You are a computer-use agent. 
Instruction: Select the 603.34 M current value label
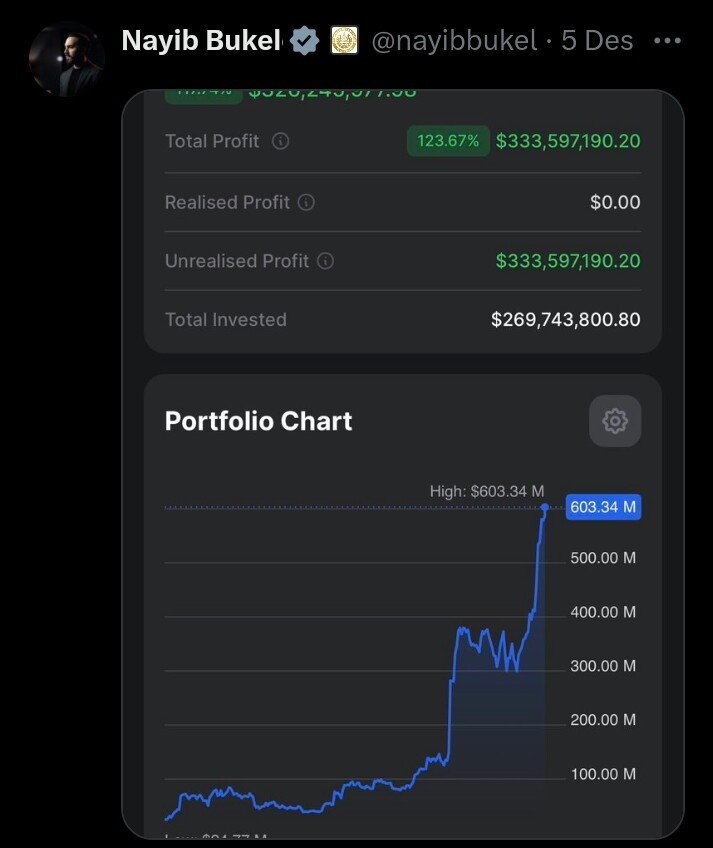(x=603, y=507)
